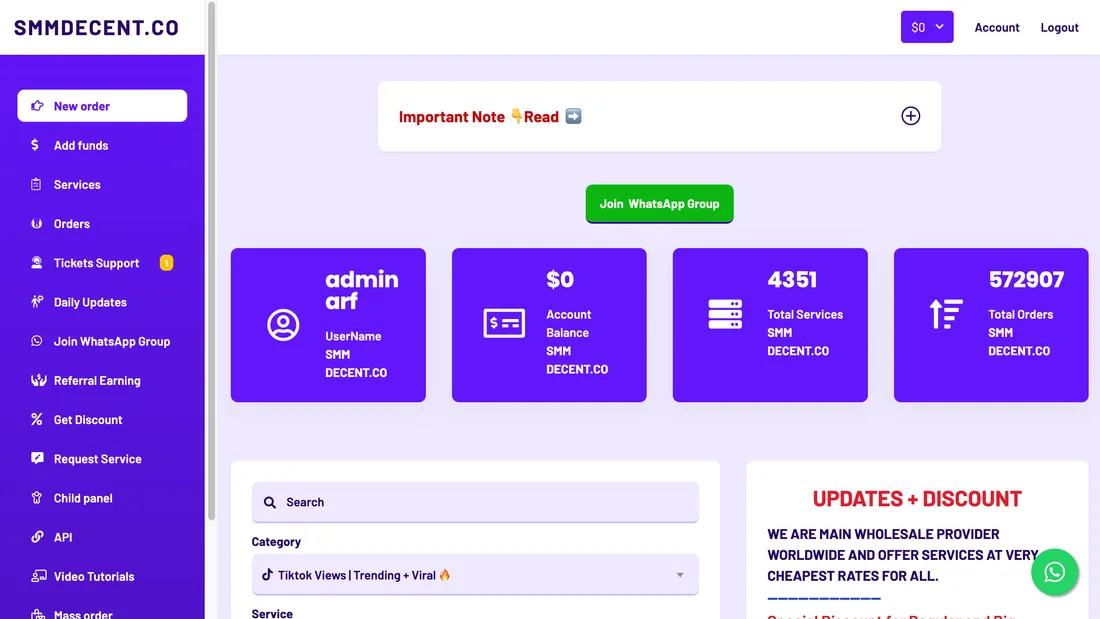Click the sort arrow icon on the Total Orders card
Screen dimensions: 1100x619
(x=946, y=314)
